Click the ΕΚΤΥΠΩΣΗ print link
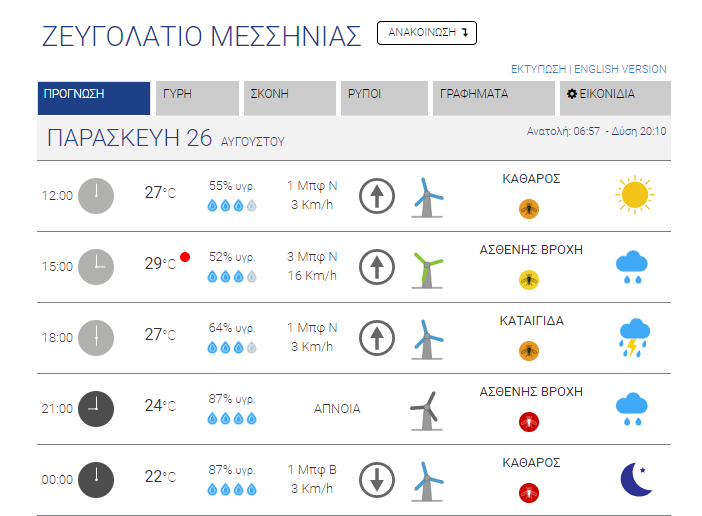Screen dimensions: 702x516 coord(539,69)
